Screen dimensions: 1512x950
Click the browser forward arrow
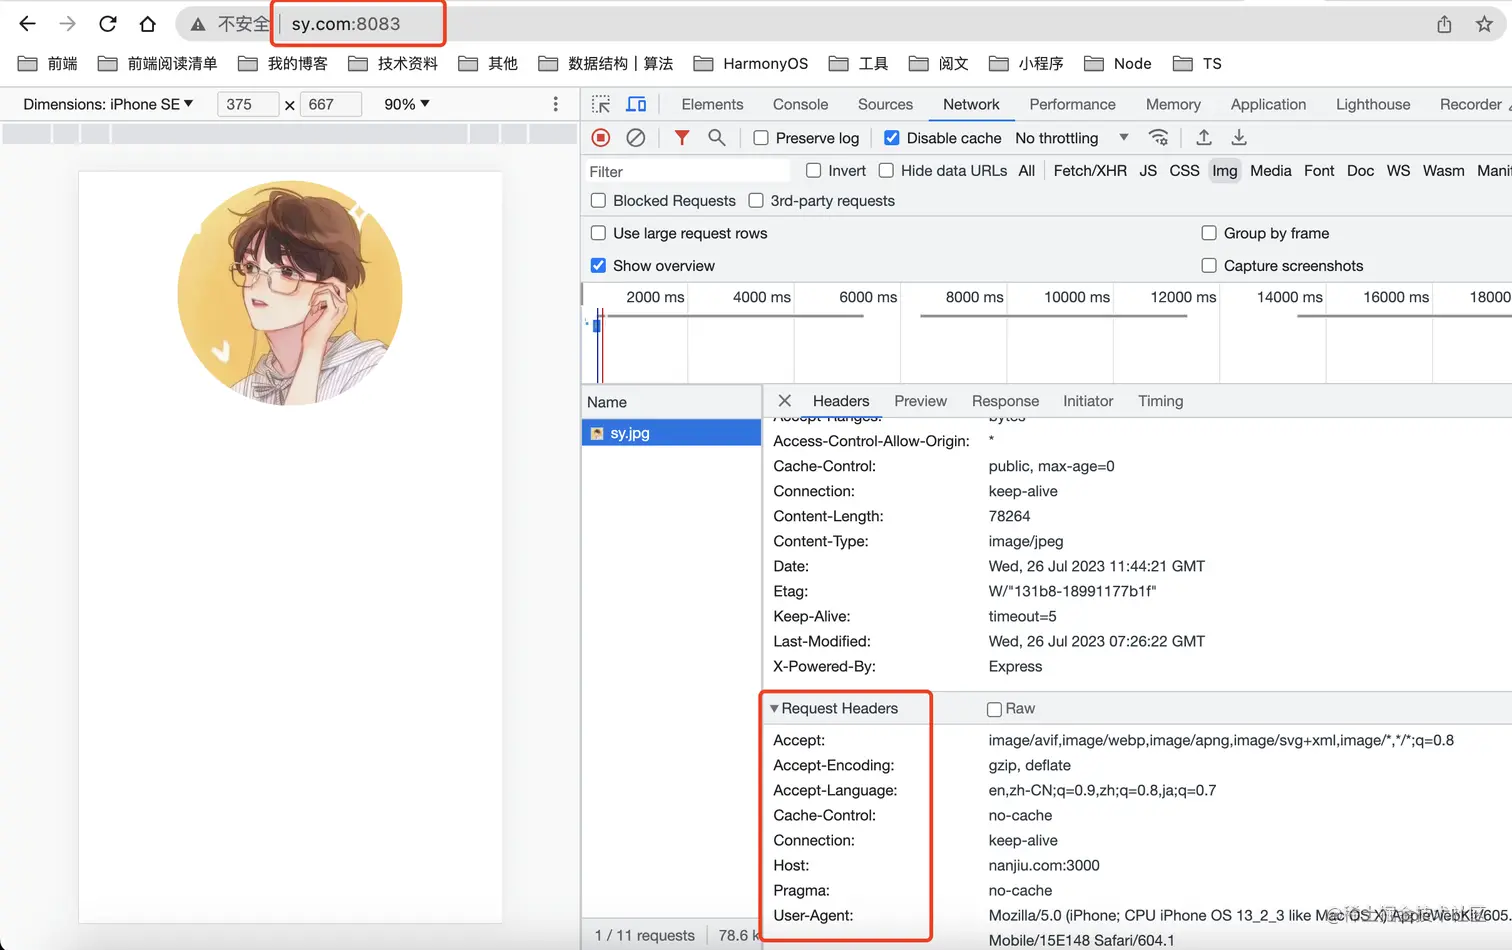point(67,23)
